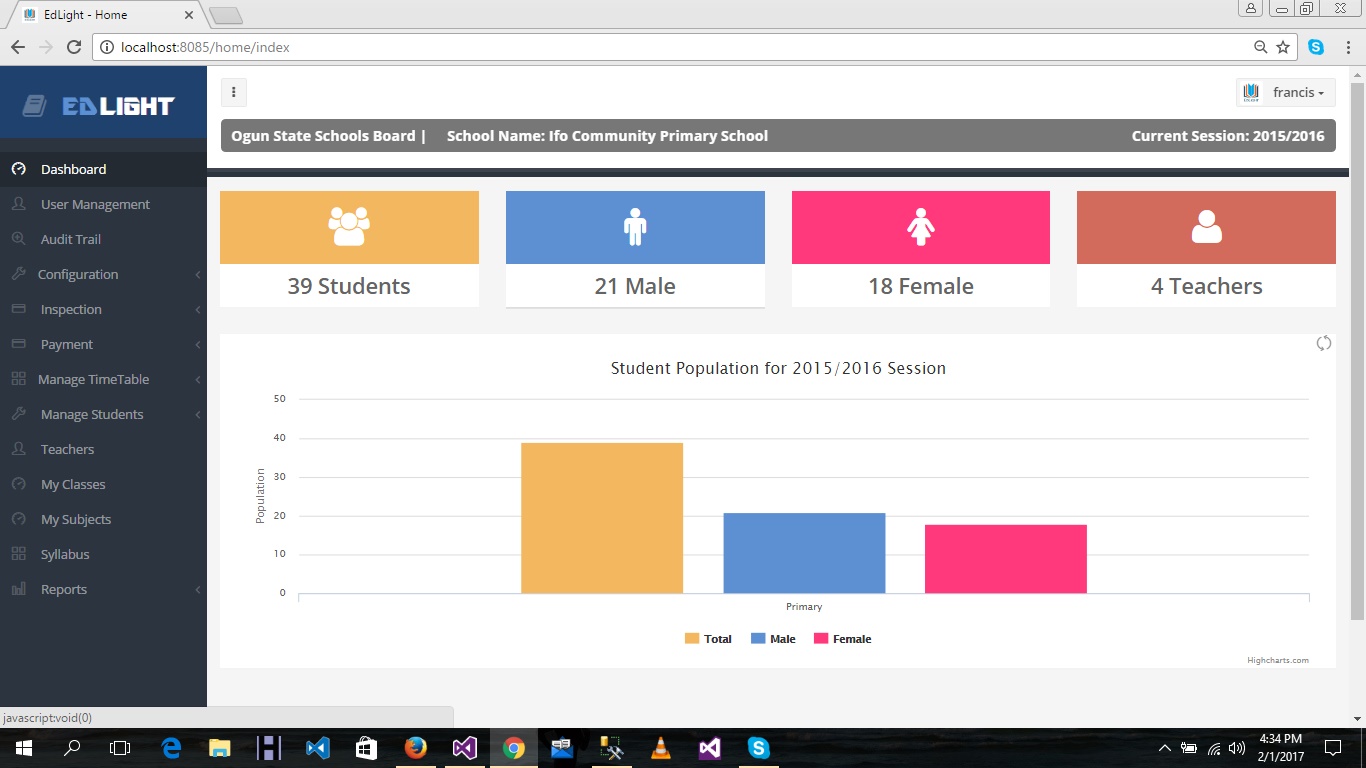1366x768 pixels.
Task: Expand the Configuration sidebar menu
Action: coord(78,274)
